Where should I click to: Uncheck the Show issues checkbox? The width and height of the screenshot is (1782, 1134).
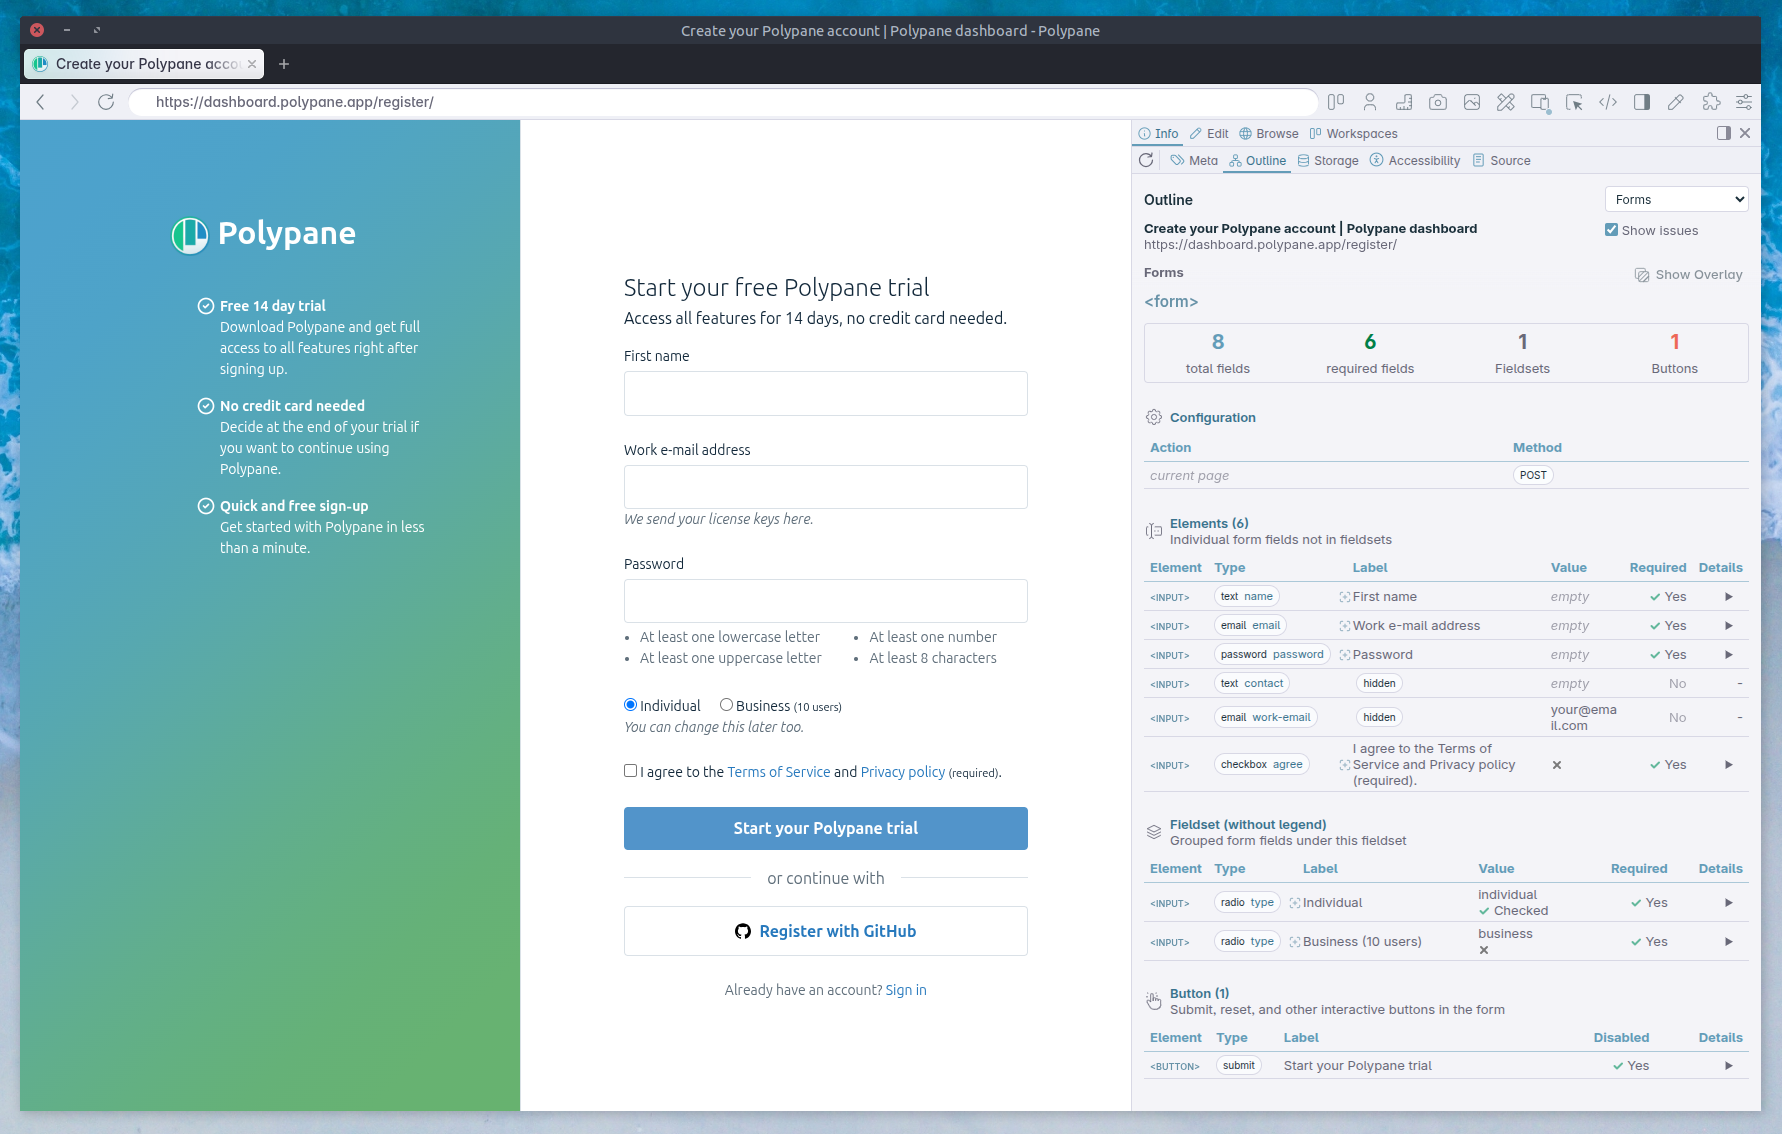coord(1612,230)
